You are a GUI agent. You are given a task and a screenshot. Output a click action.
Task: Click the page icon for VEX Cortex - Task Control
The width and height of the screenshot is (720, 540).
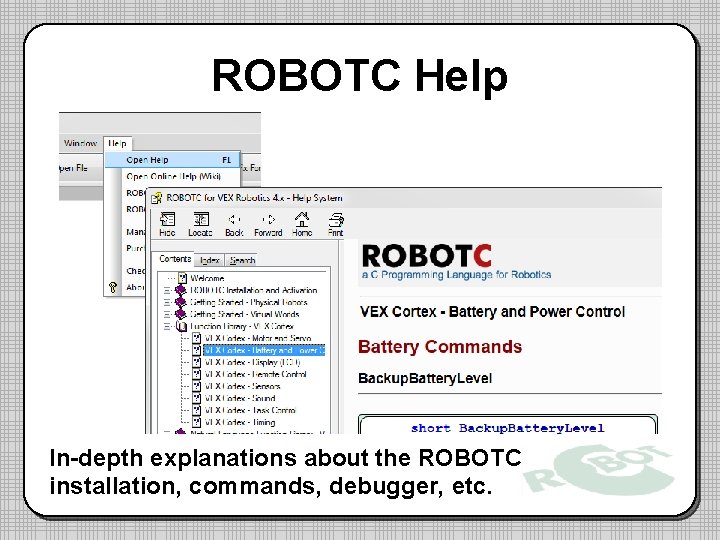click(x=197, y=410)
